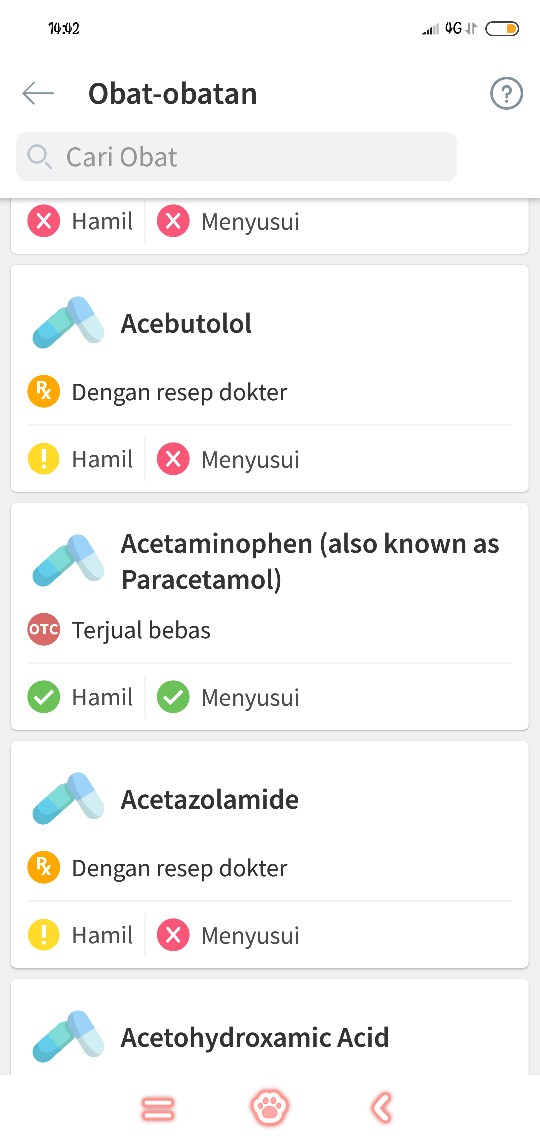Tap red Menyusui cross for Acebutolol
The image size is (540, 1140).
tap(173, 459)
